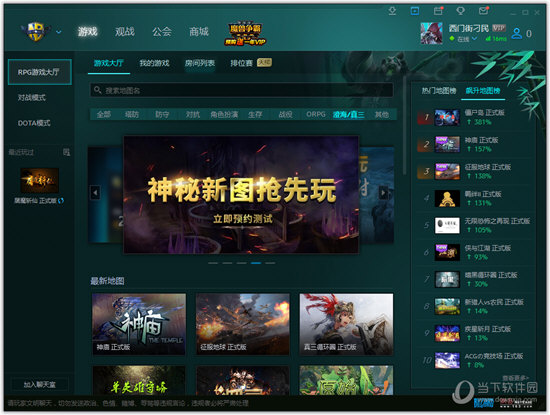Click the magnifier icon in search box
The height and width of the screenshot is (415, 550).
click(98, 90)
